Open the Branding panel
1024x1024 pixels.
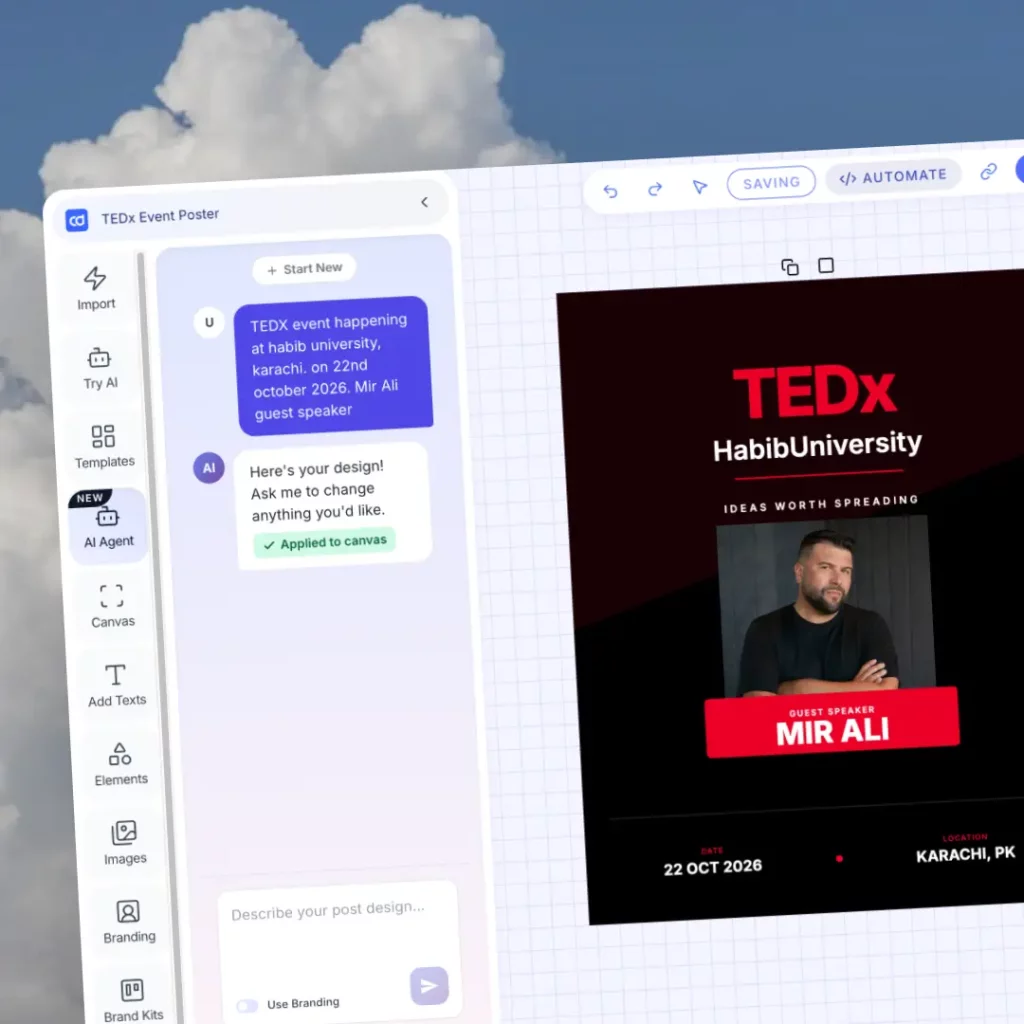tap(129, 921)
